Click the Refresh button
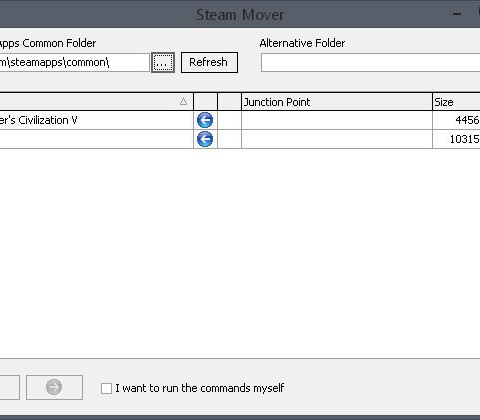Viewport: 480px width, 420px height. pyautogui.click(x=209, y=62)
